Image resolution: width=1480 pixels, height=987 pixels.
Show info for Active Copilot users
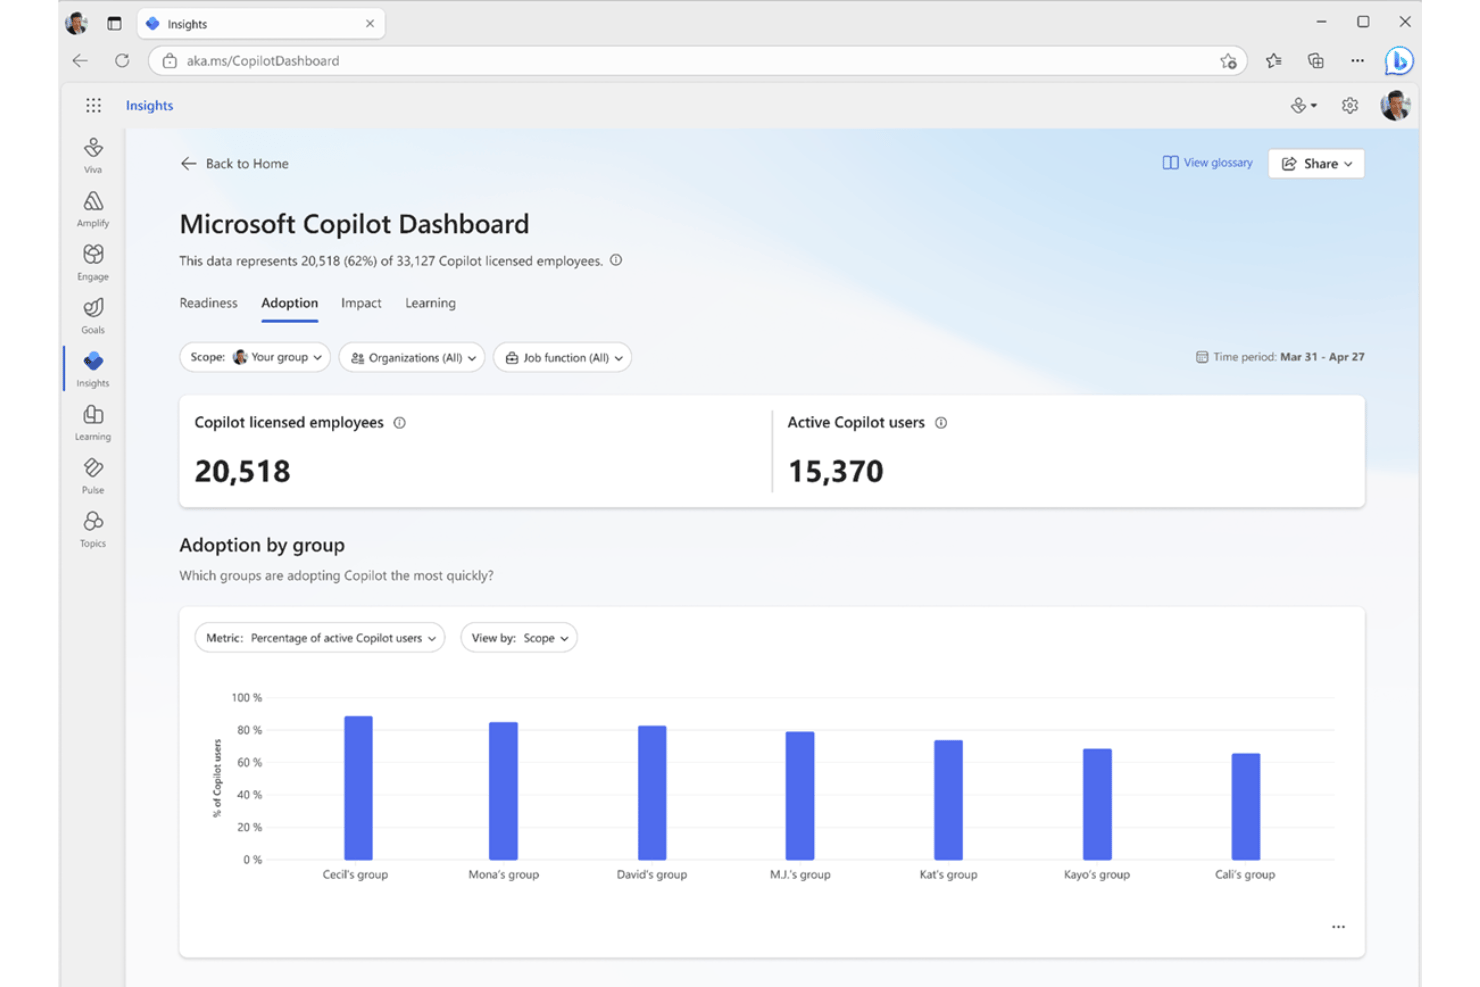(x=940, y=423)
